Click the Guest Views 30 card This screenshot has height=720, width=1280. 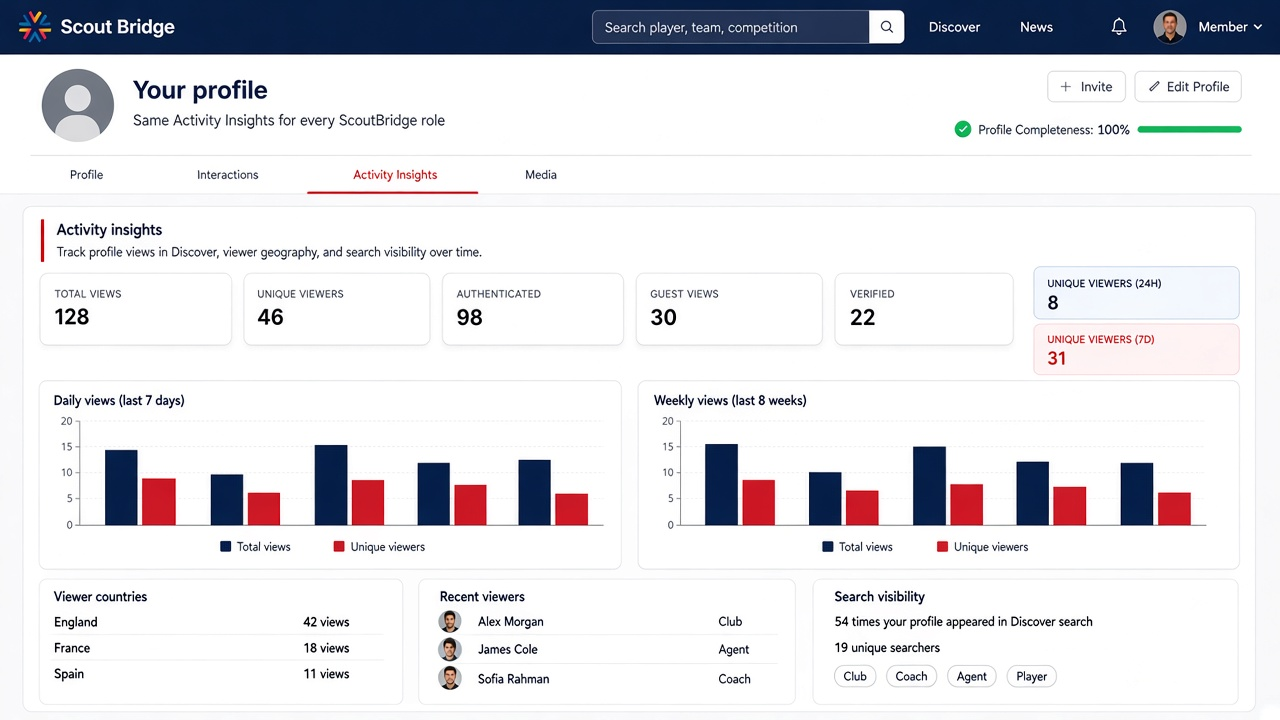tap(729, 310)
